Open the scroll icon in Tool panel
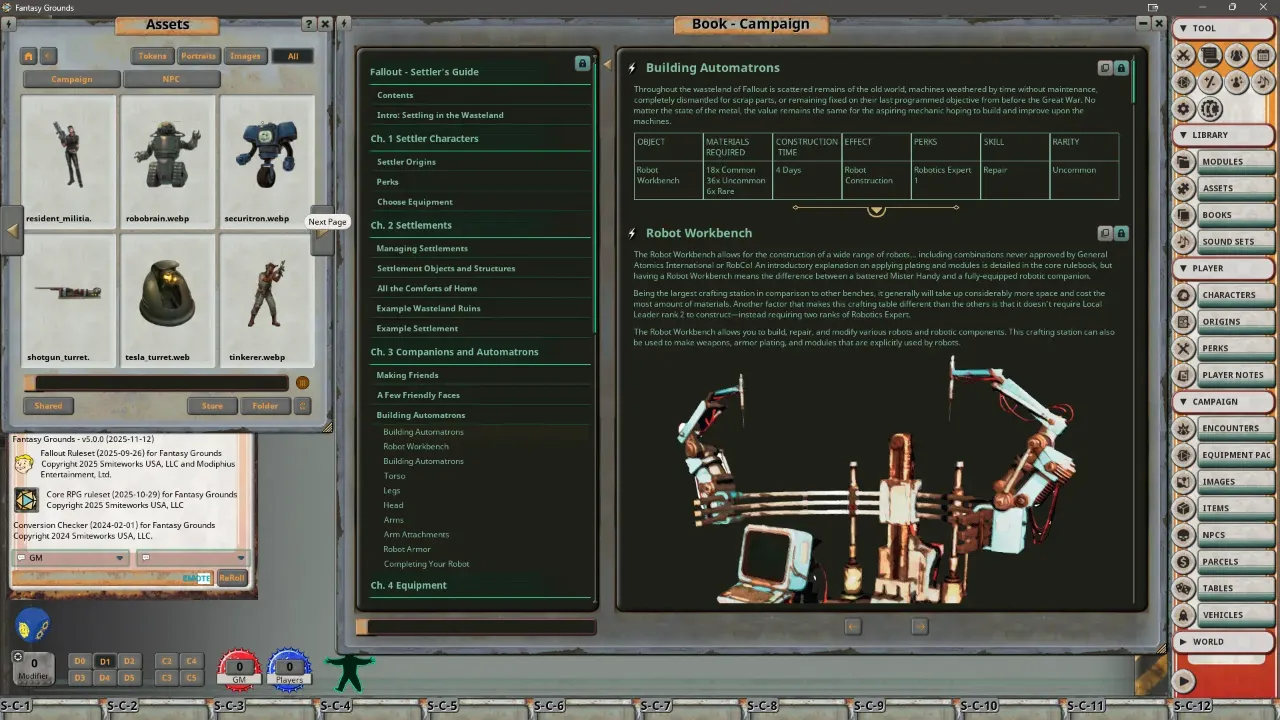 tap(1210, 56)
